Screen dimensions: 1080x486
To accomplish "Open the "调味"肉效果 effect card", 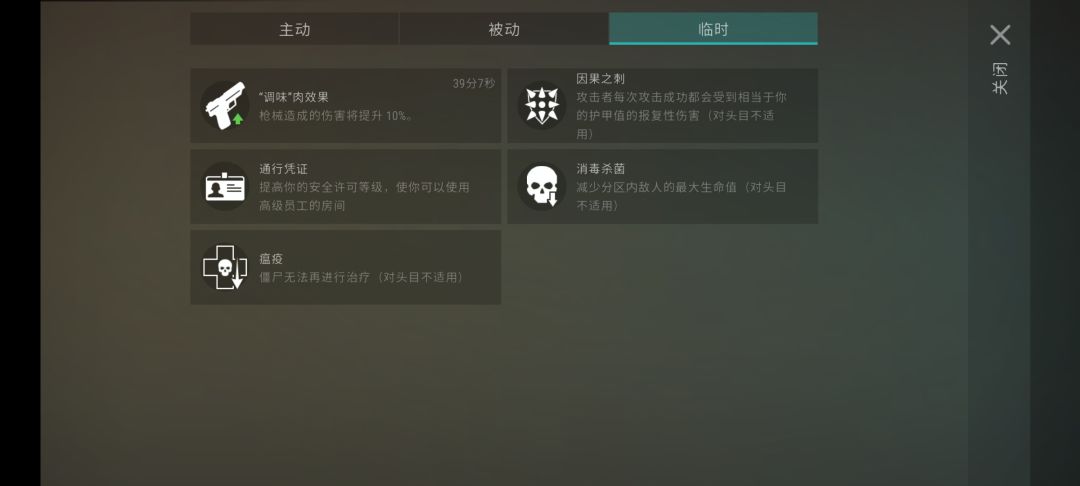I will tap(346, 105).
